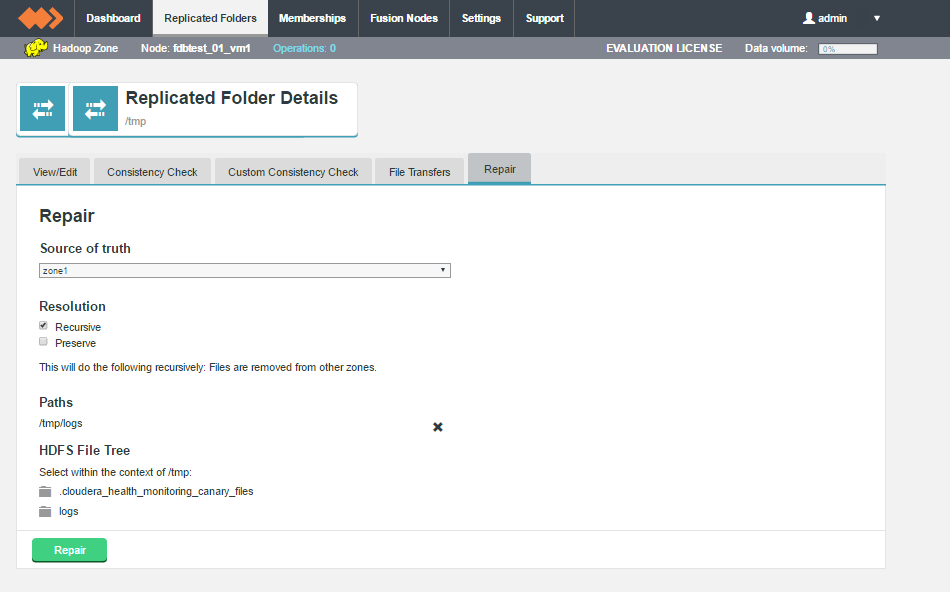Viewport: 950px width, 592px height.
Task: Click the folder icon next to logs
Action: click(45, 511)
